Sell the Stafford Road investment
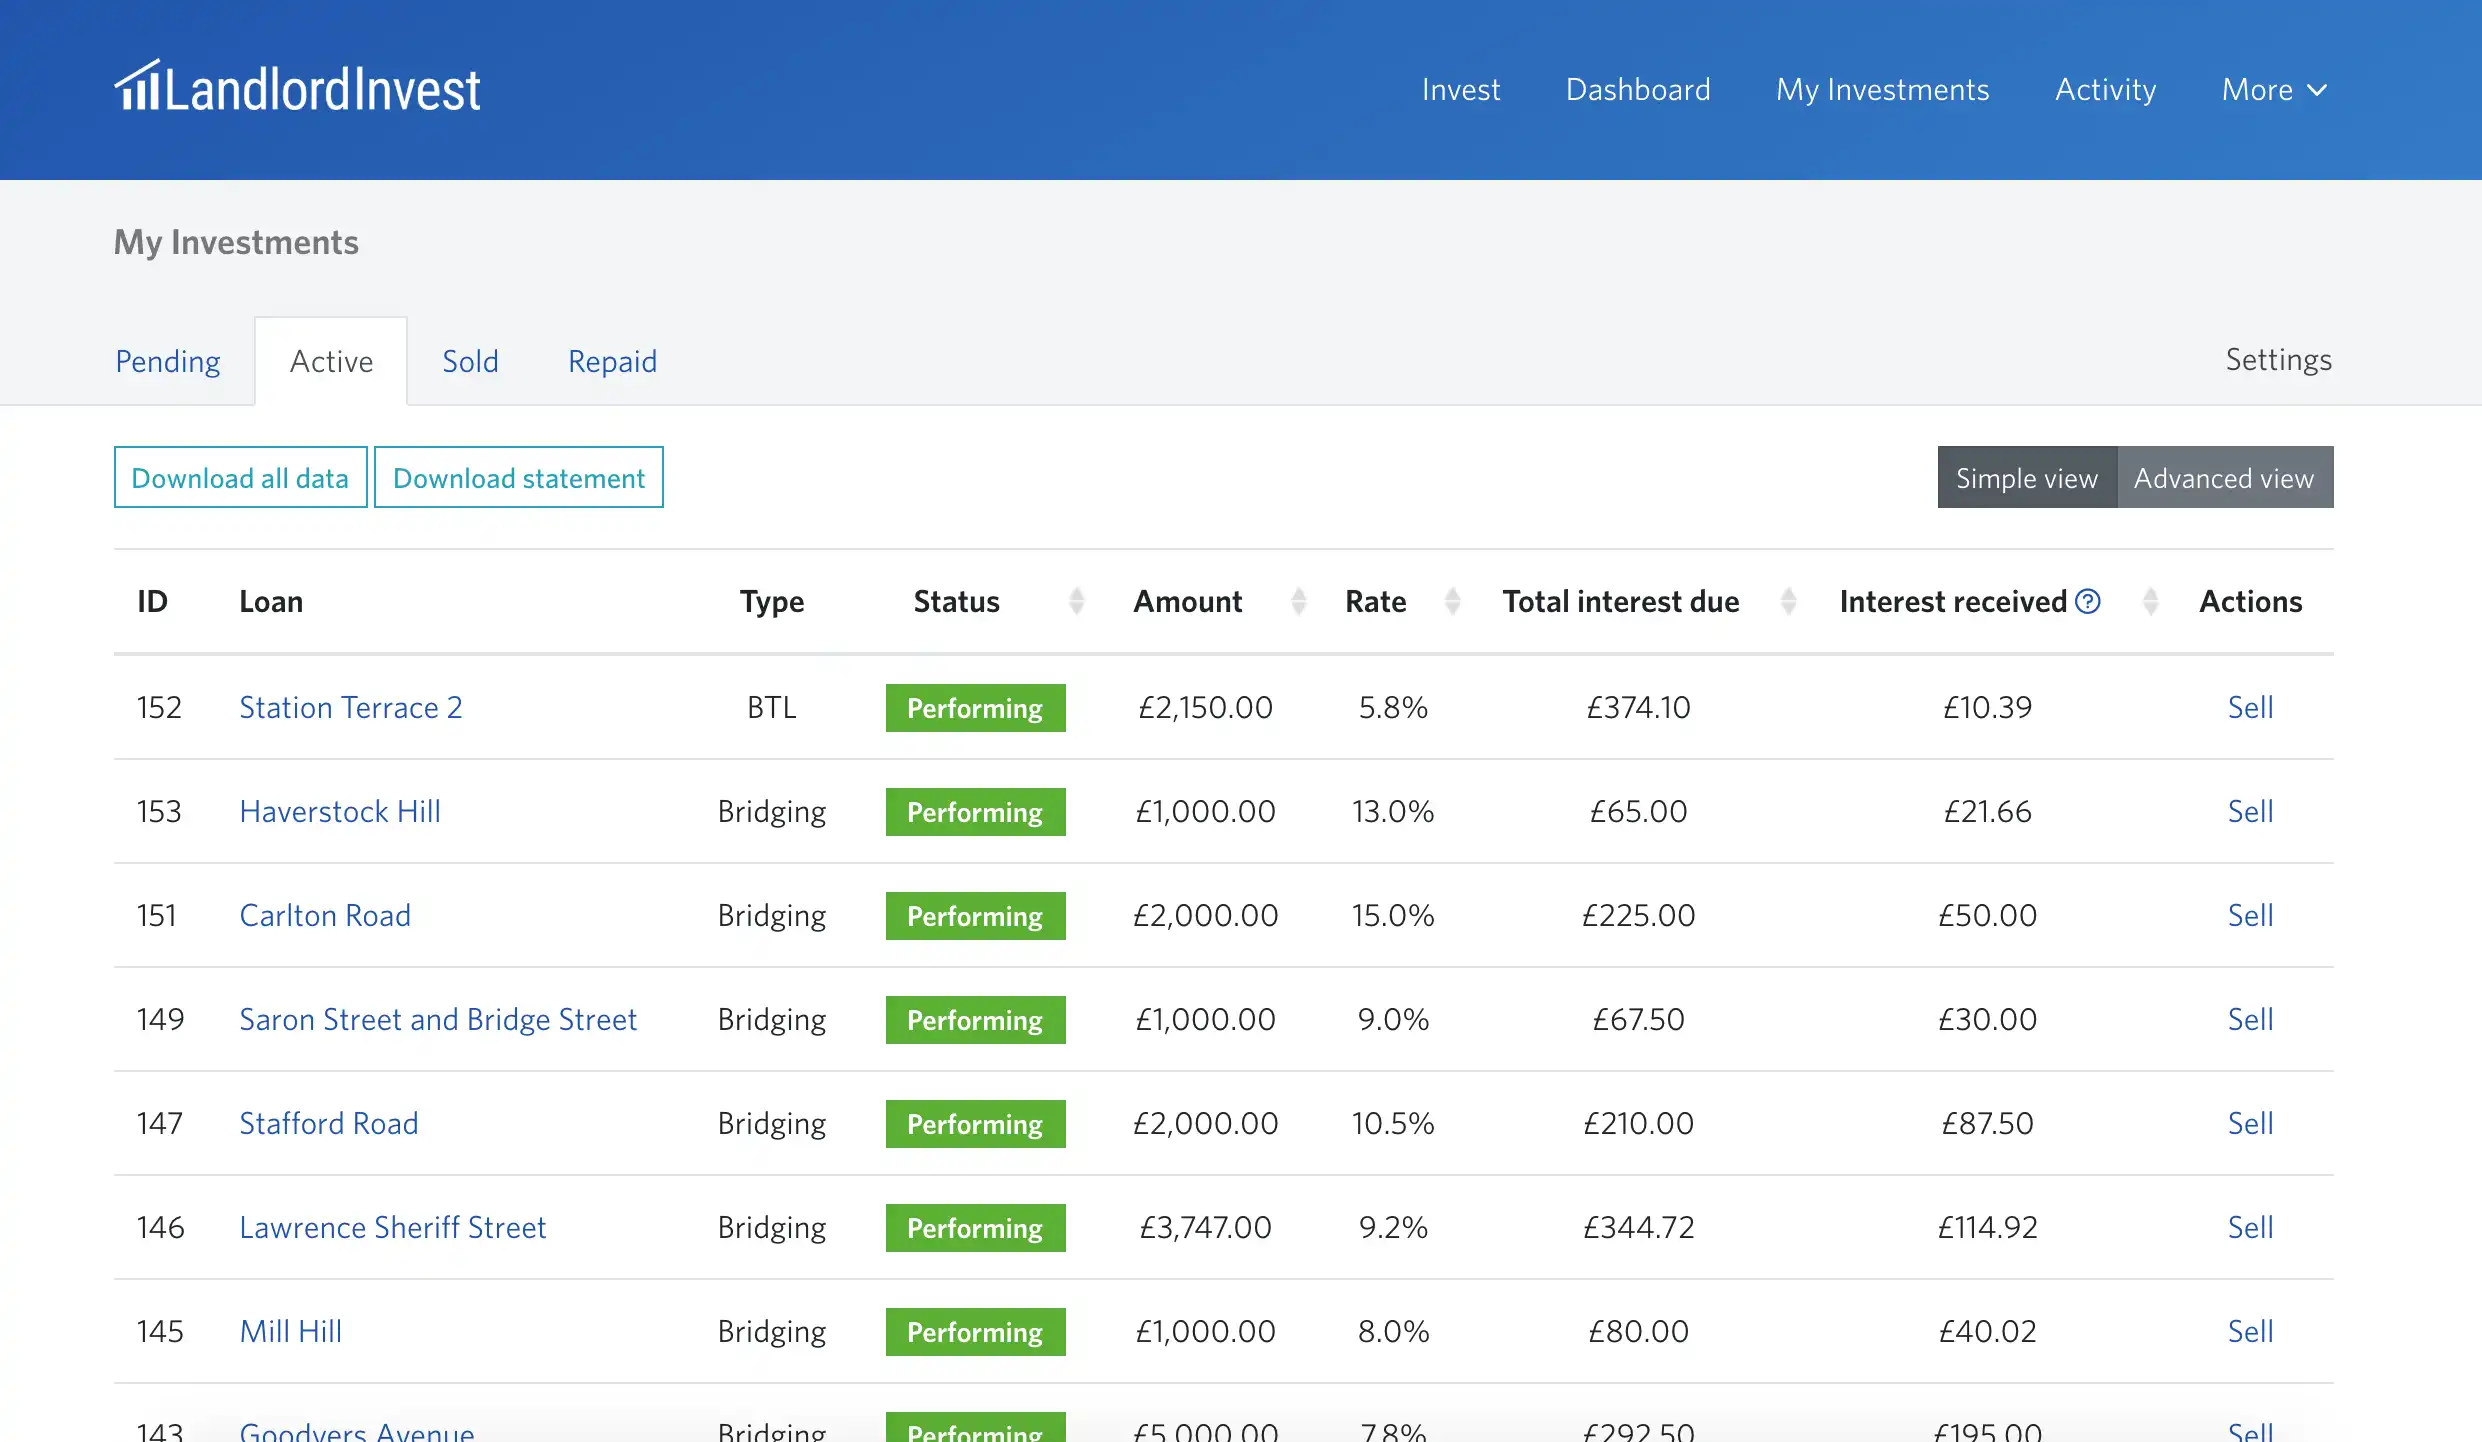The width and height of the screenshot is (2482, 1442). (x=2250, y=1123)
